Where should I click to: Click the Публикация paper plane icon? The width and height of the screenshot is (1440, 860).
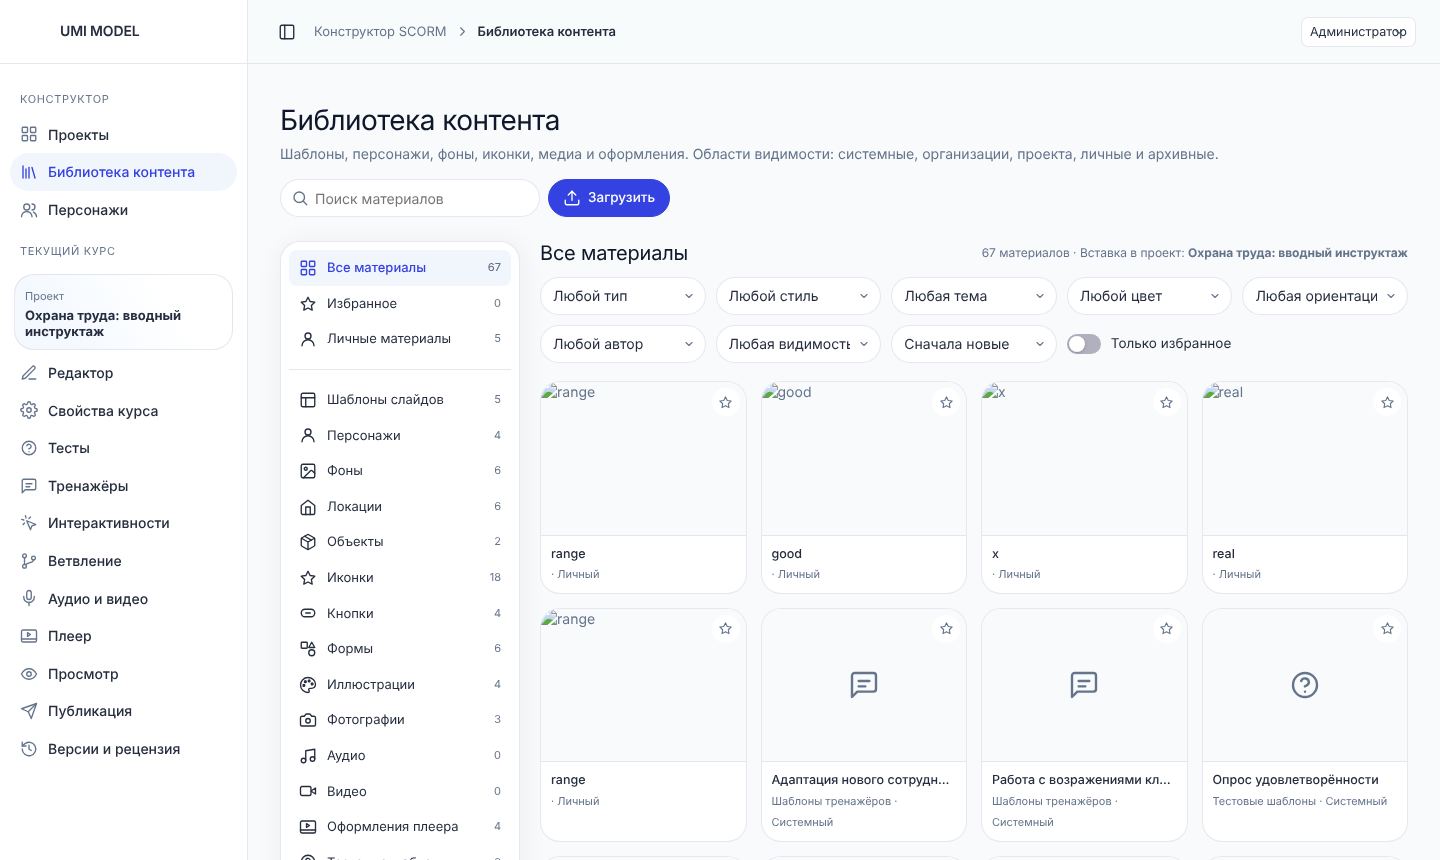29,711
